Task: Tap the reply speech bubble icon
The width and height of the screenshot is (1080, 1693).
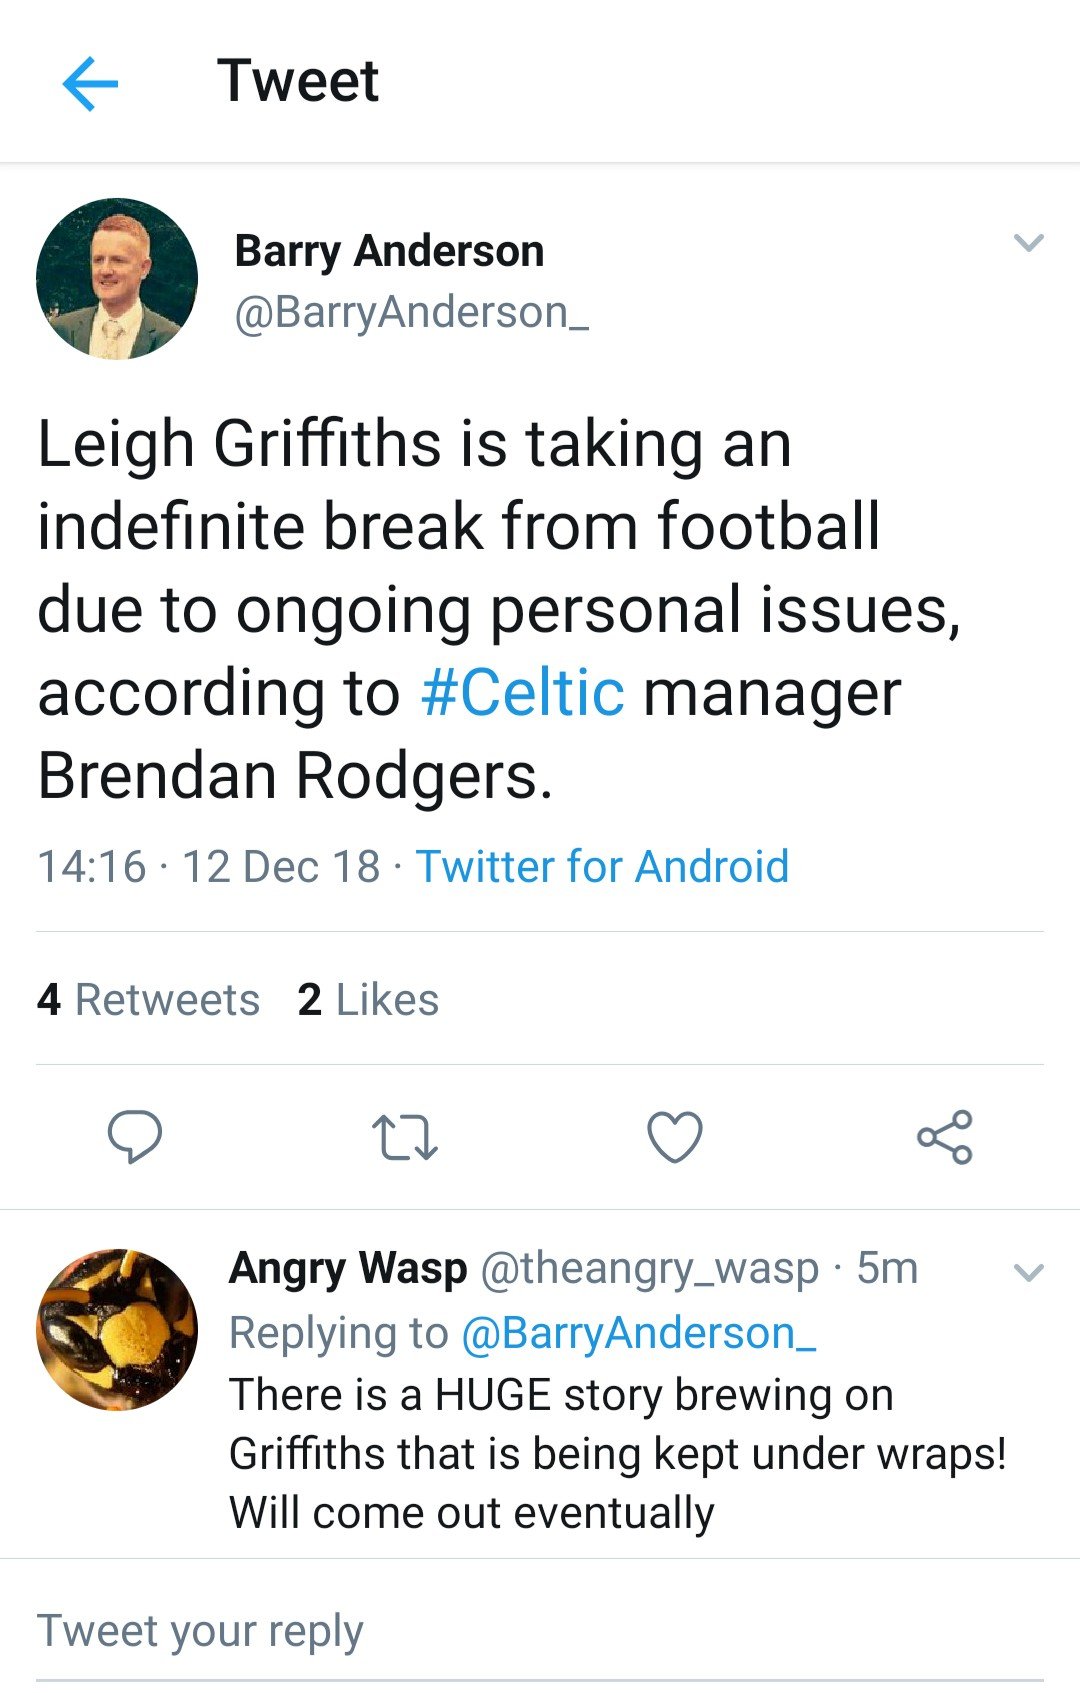Action: (x=135, y=1137)
